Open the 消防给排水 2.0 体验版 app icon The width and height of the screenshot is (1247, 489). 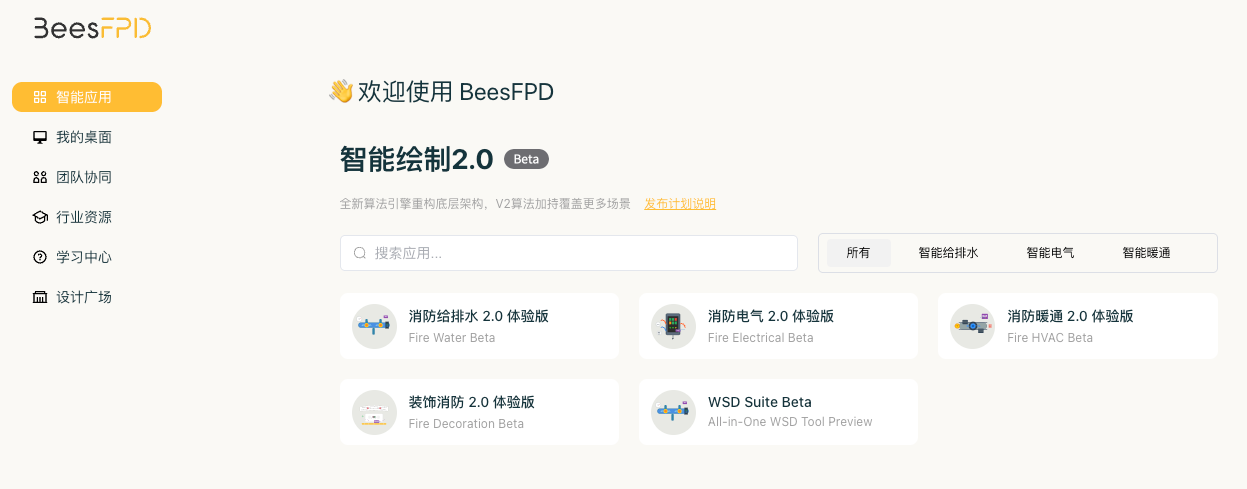tap(374, 326)
